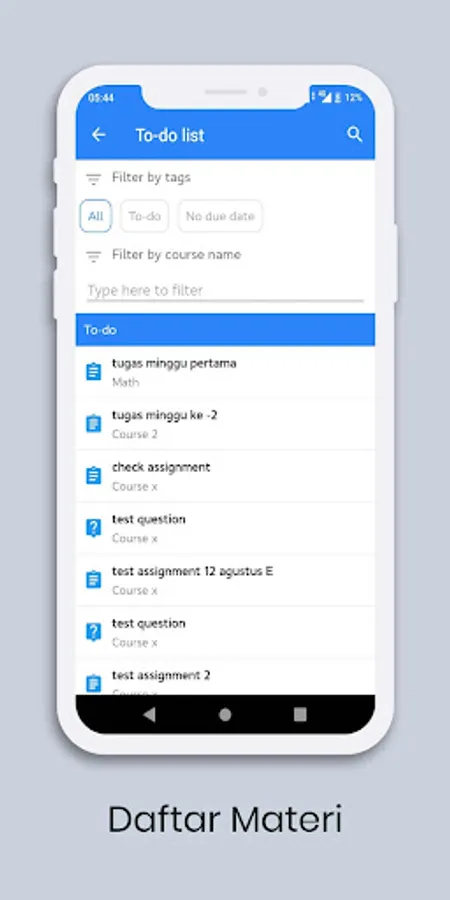
Task: Tap clipboard icon for tugas minggu pertama
Action: pyautogui.click(x=94, y=372)
